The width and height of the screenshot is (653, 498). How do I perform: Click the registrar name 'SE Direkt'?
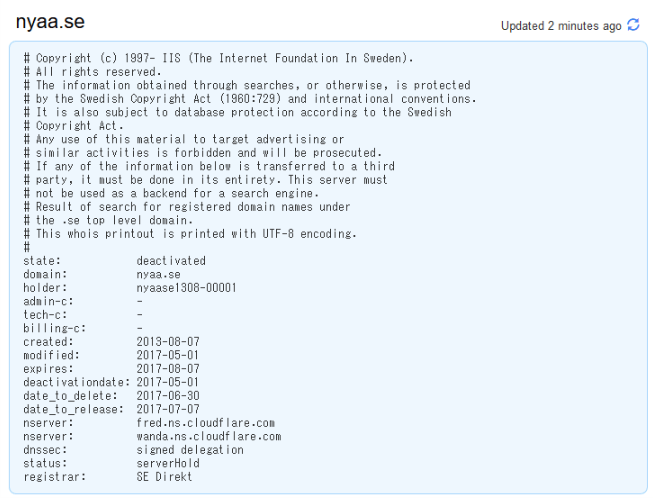(164, 477)
